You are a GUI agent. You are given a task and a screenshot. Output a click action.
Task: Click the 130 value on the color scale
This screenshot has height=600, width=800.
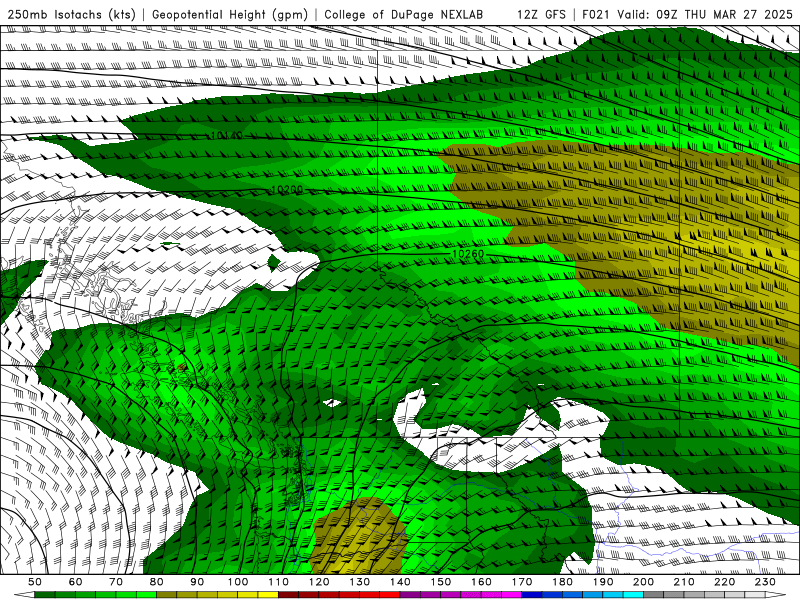pyautogui.click(x=360, y=582)
